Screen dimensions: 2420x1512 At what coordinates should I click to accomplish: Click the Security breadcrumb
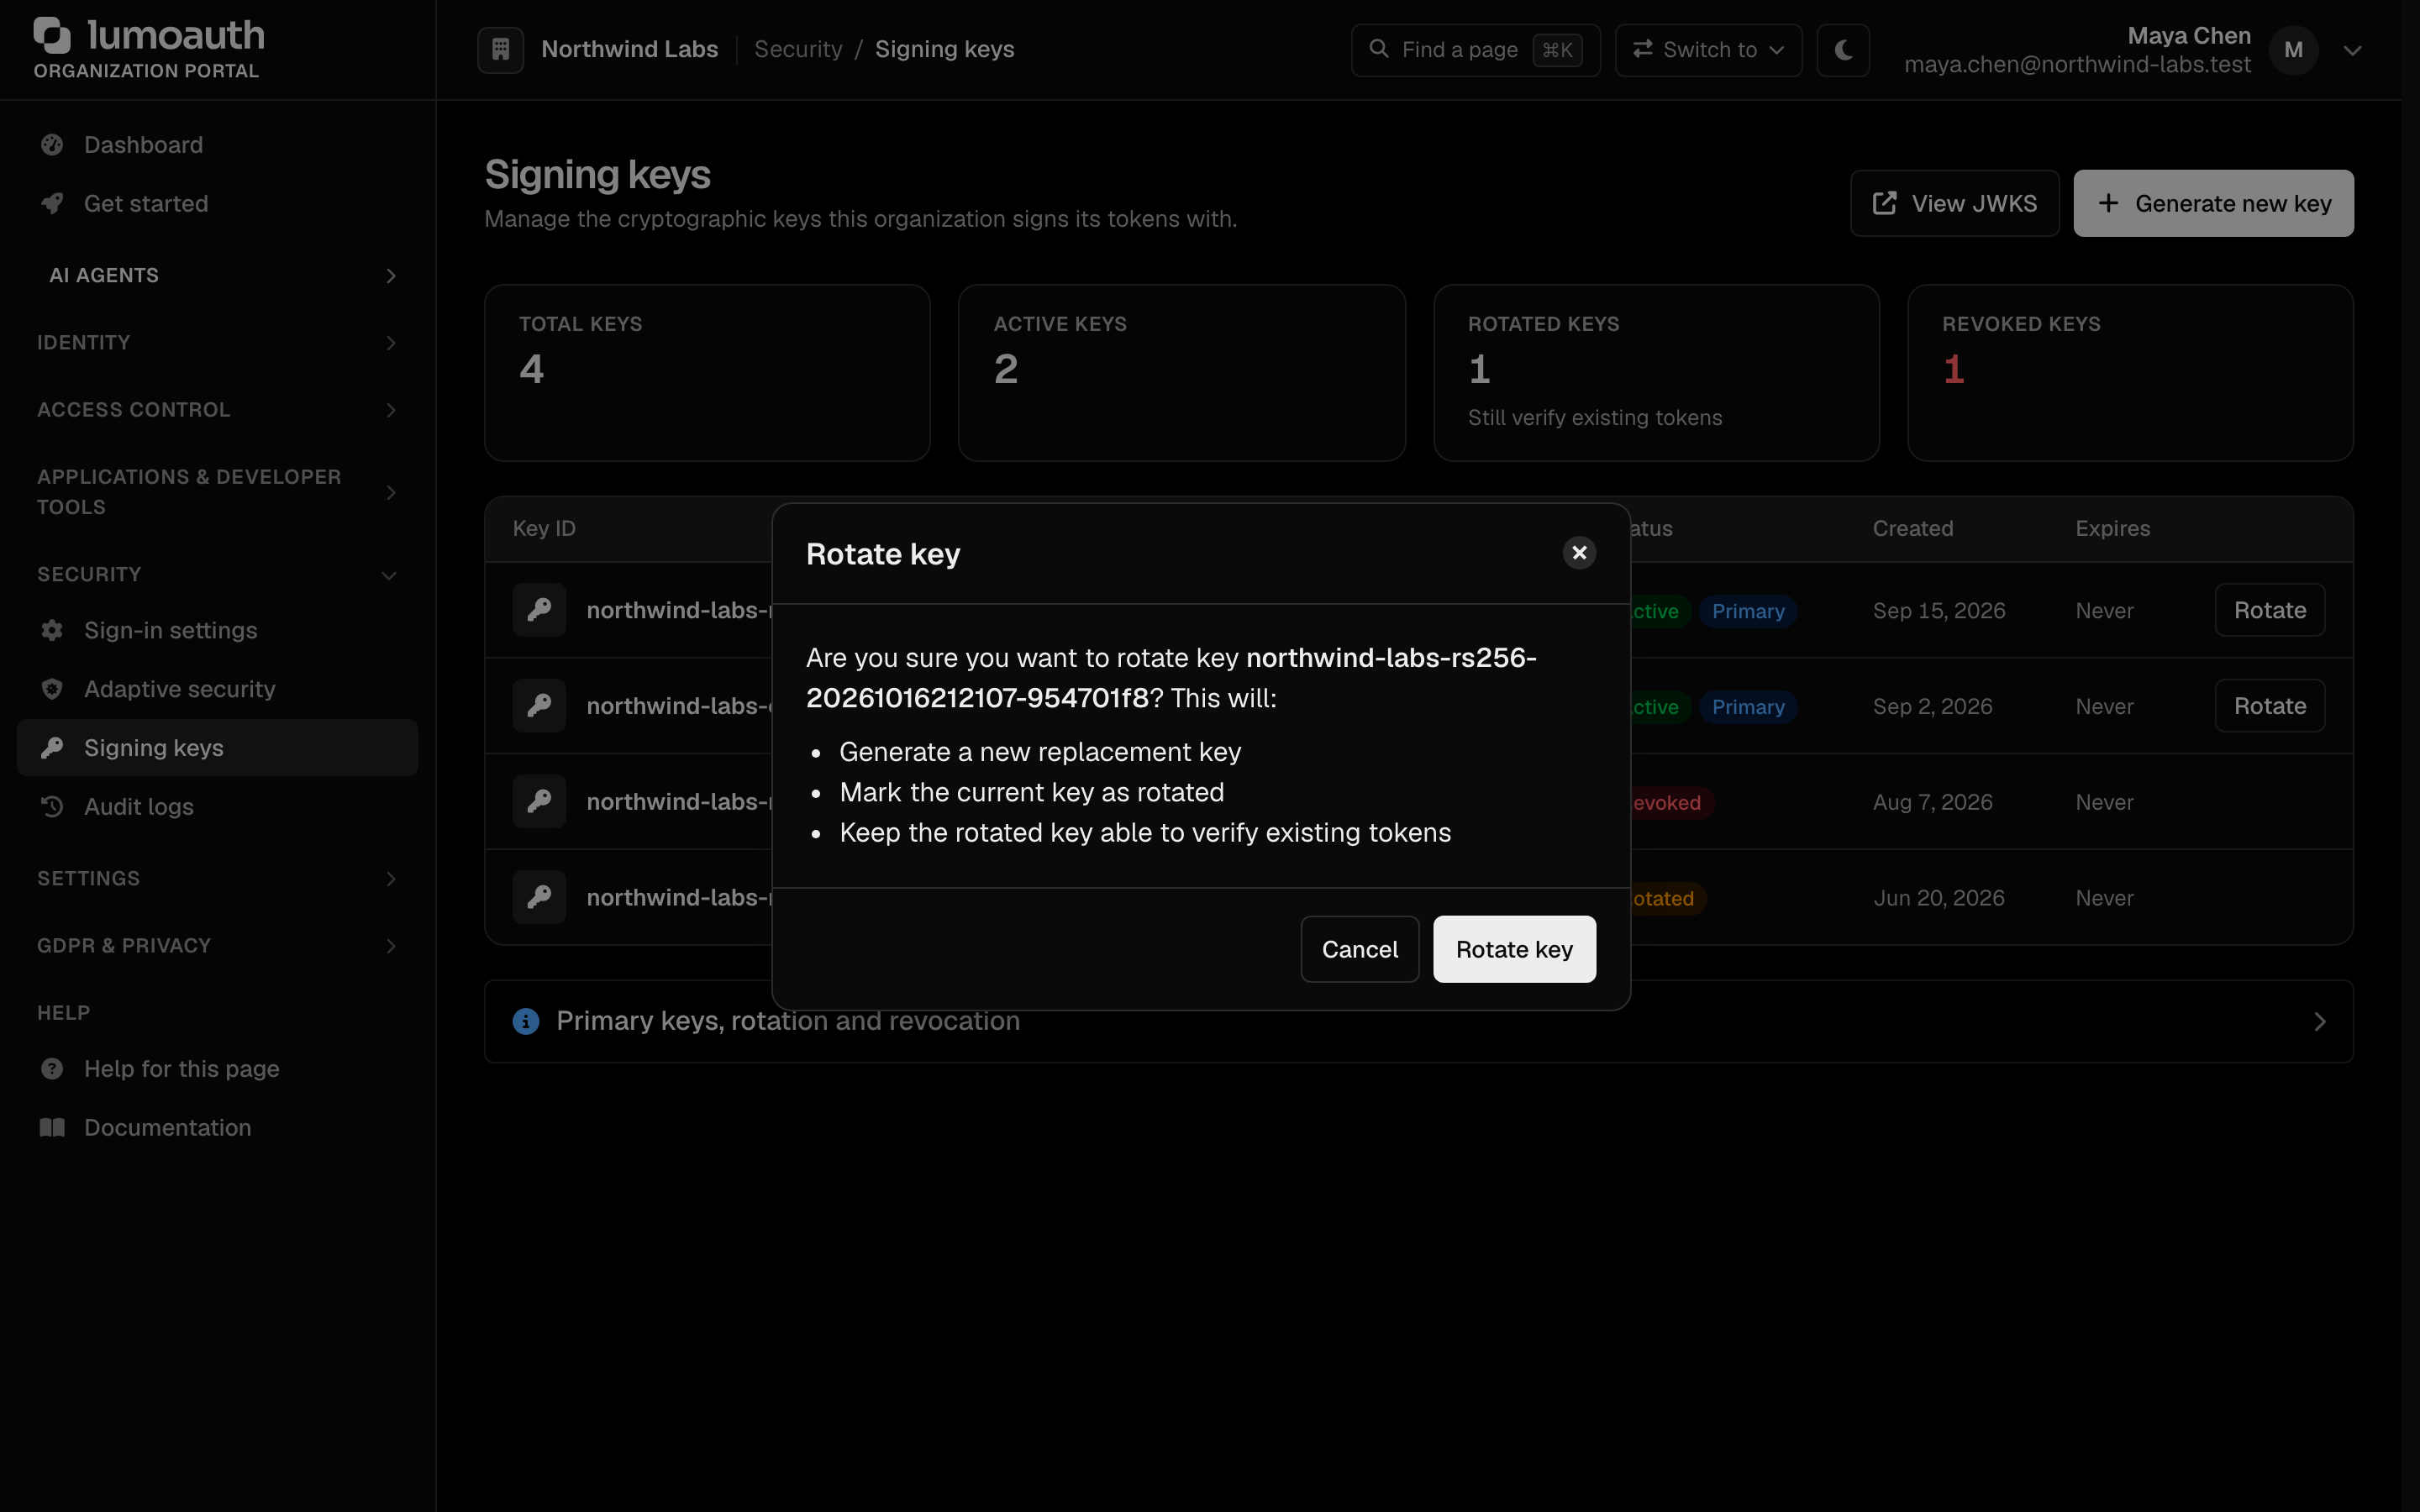pos(798,50)
